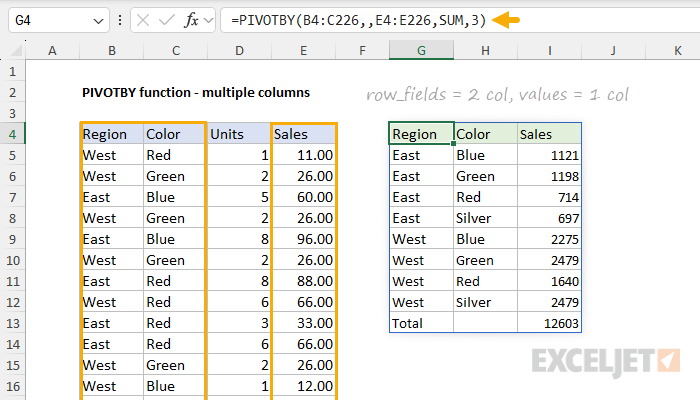Select column B header
This screenshot has height=400, width=700.
point(112,50)
